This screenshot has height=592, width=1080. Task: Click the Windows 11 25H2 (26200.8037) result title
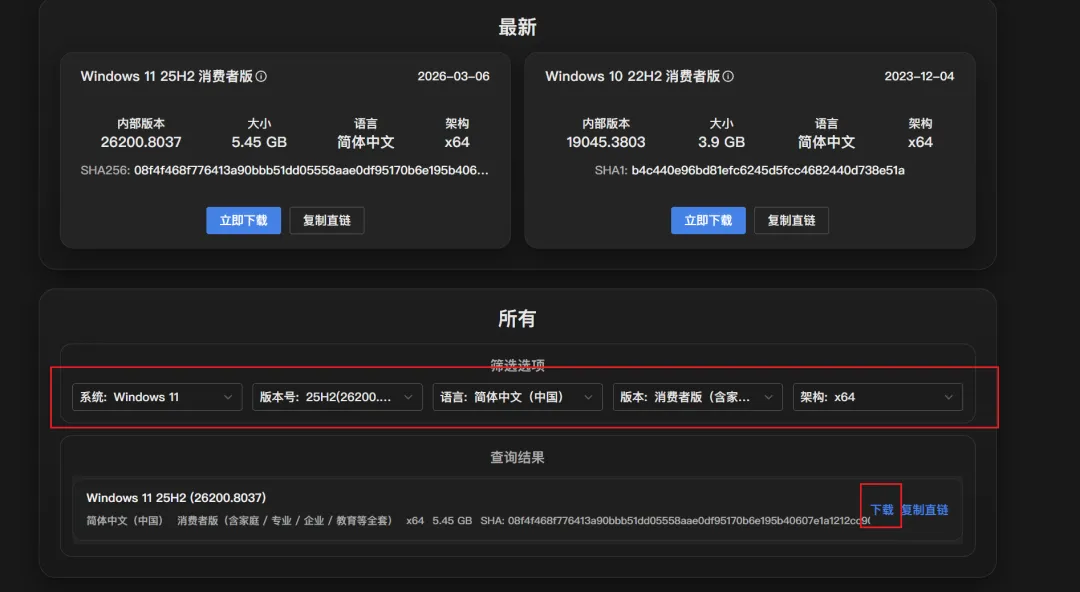pos(176,498)
